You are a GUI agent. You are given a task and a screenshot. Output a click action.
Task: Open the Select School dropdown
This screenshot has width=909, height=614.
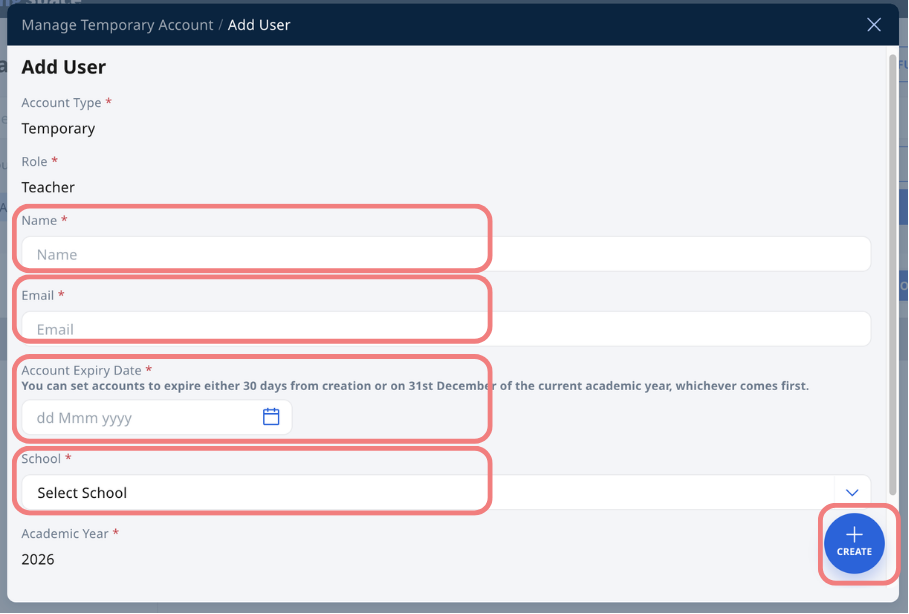click(446, 492)
